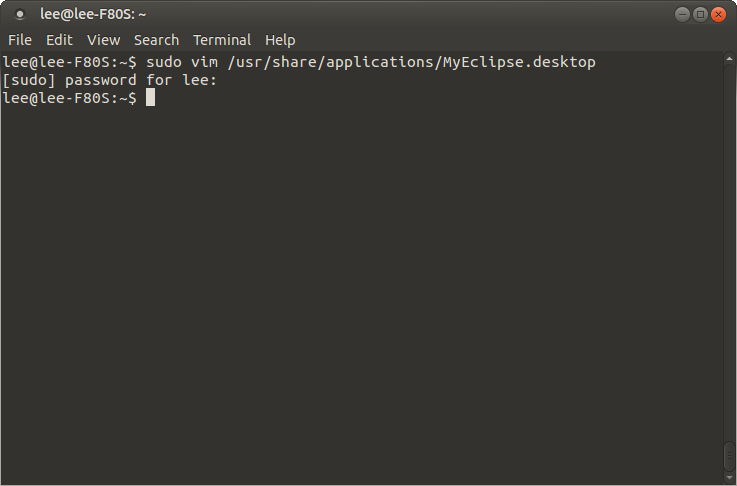The image size is (737, 486).
Task: Click the scrollbar down arrow
Action: tap(729, 478)
